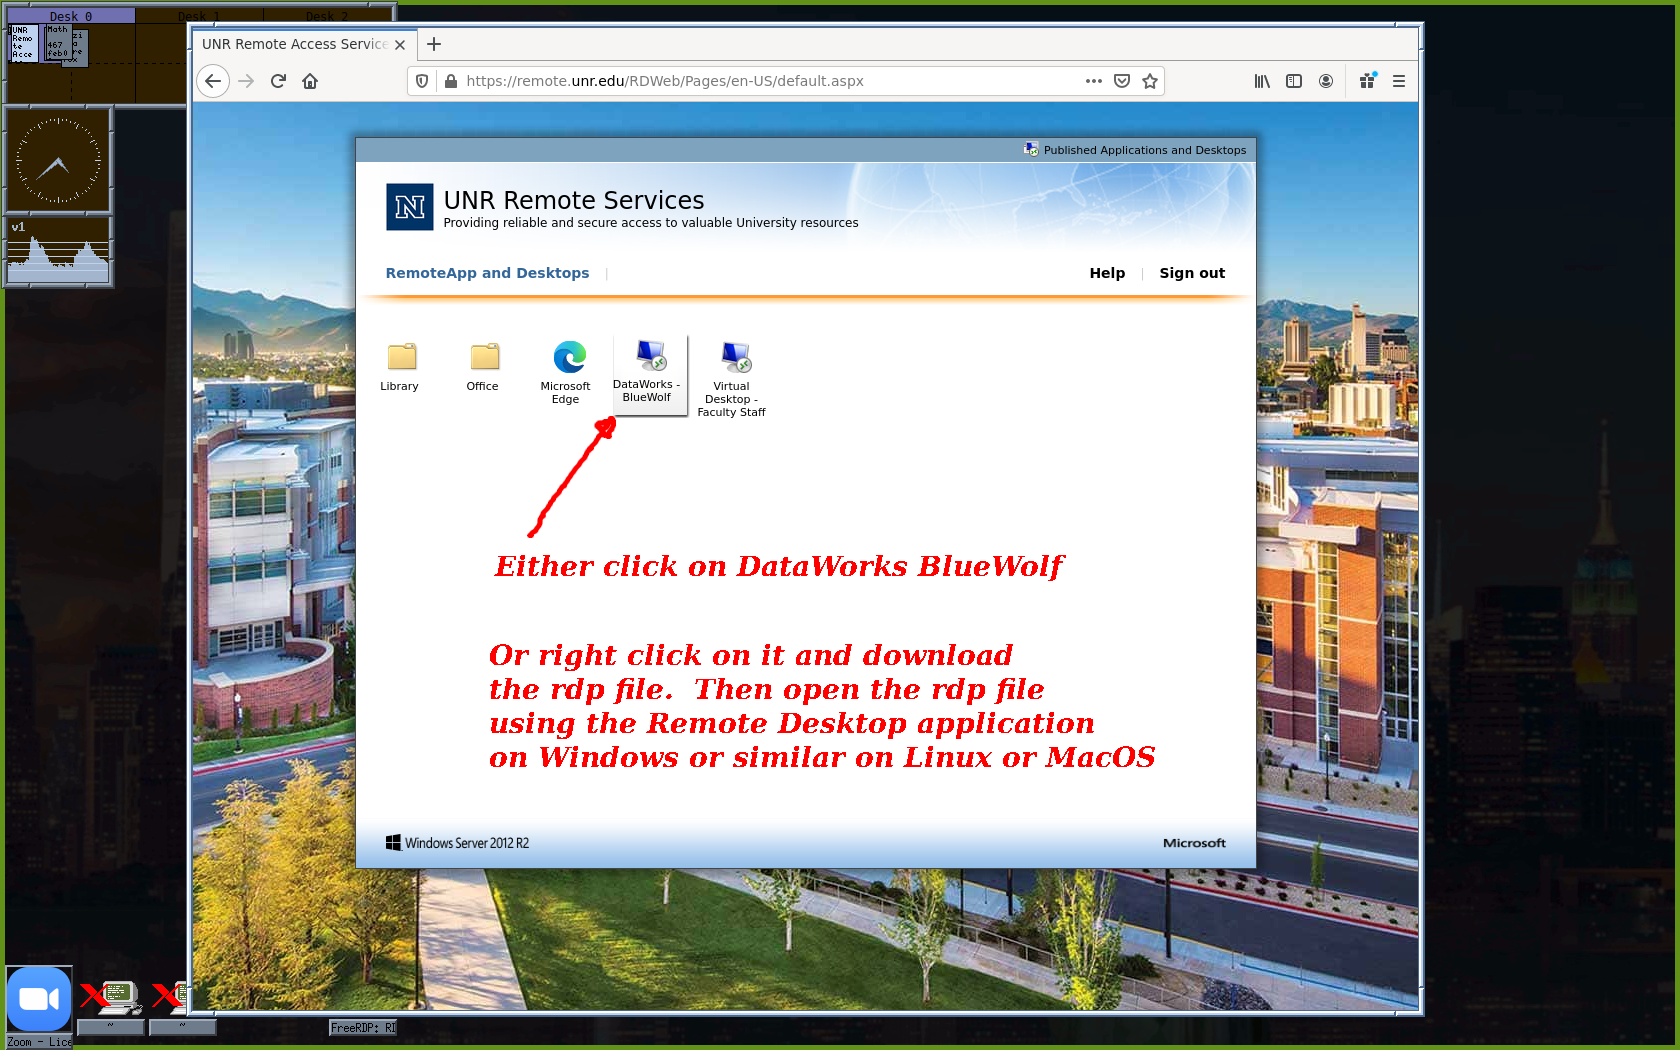Toggle the Firefox sidebar view
Screen dimensions: 1680x1050
pyautogui.click(x=1294, y=81)
